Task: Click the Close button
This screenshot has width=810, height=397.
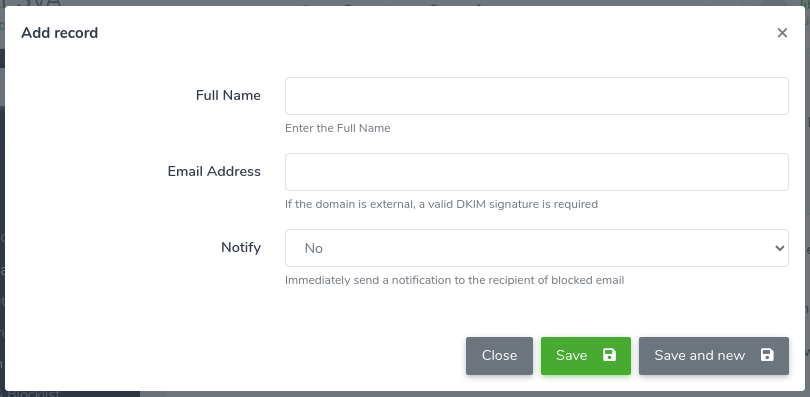Action: click(499, 356)
